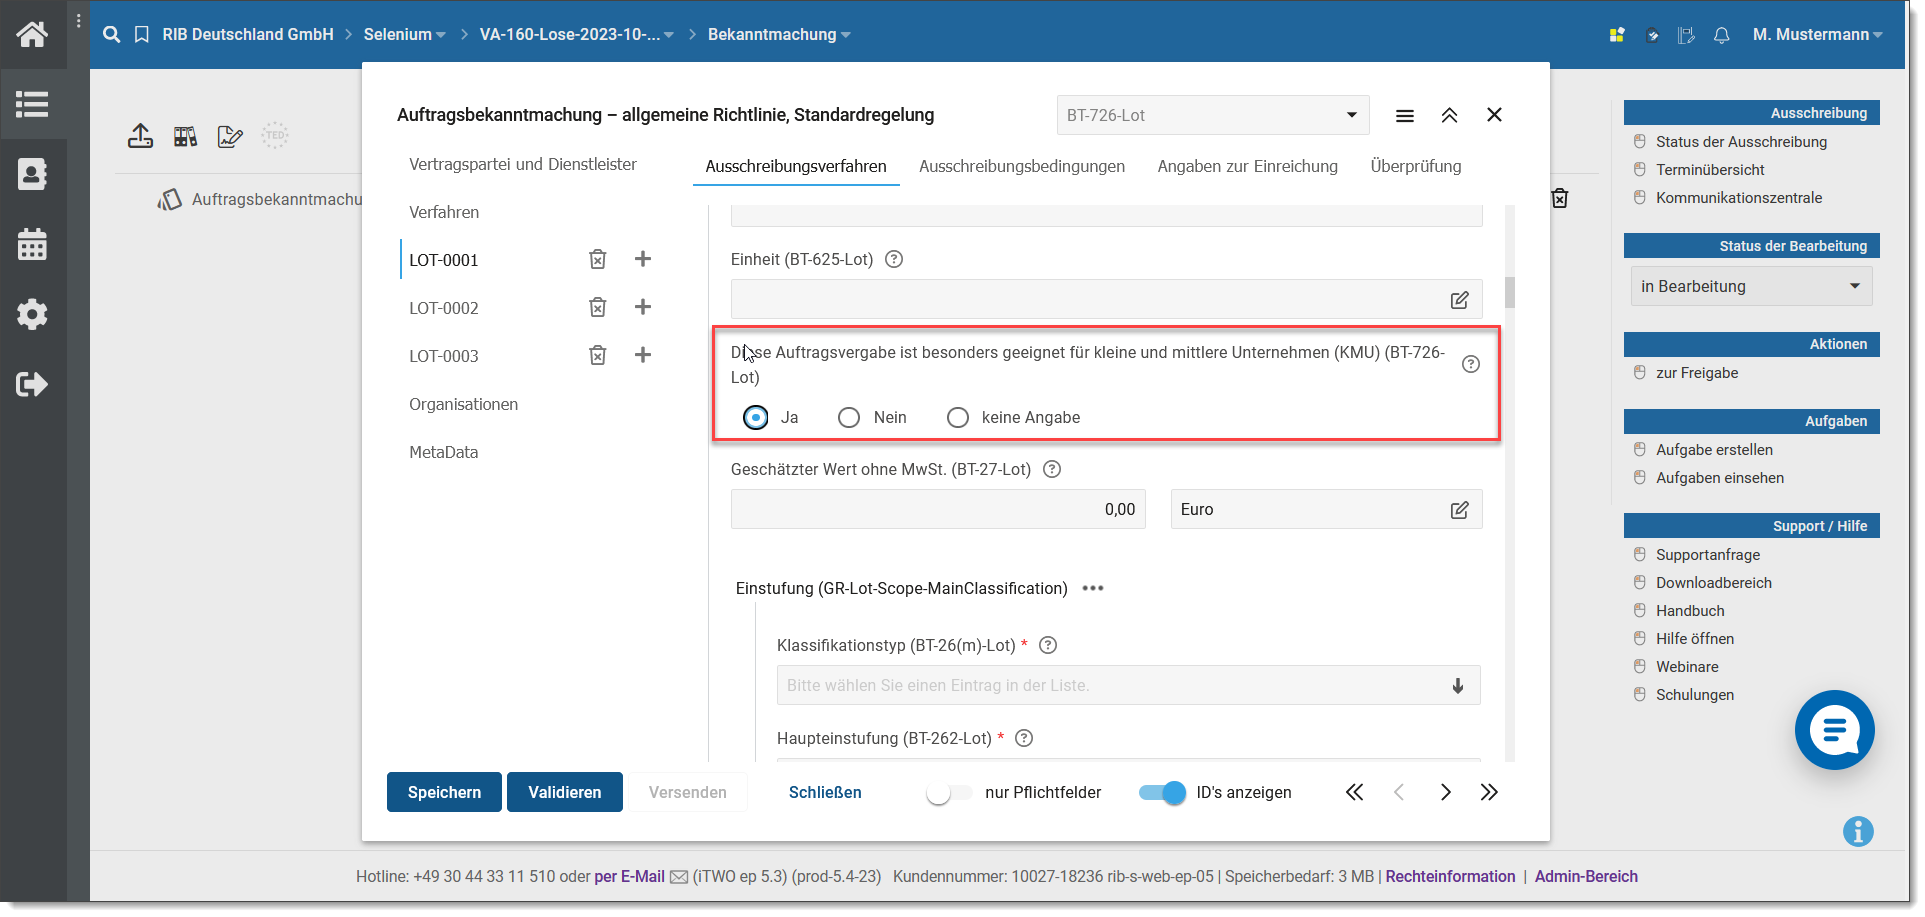The height and width of the screenshot is (917, 1925).
Task: Open the Handbuch link
Action: click(1690, 611)
